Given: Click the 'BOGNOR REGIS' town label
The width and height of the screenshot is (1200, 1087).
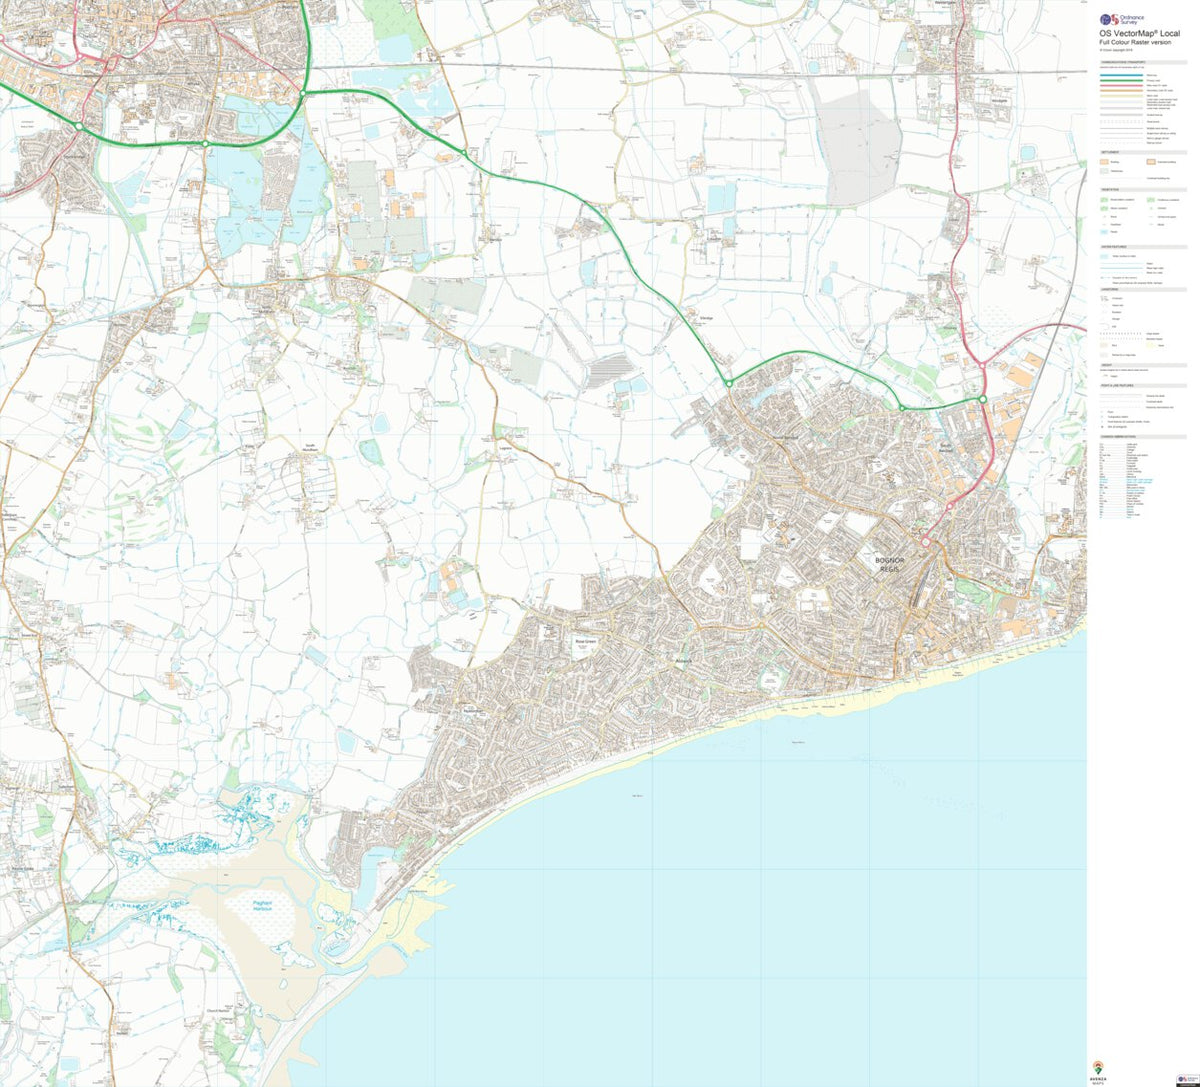Looking at the screenshot, I should pos(889,566).
